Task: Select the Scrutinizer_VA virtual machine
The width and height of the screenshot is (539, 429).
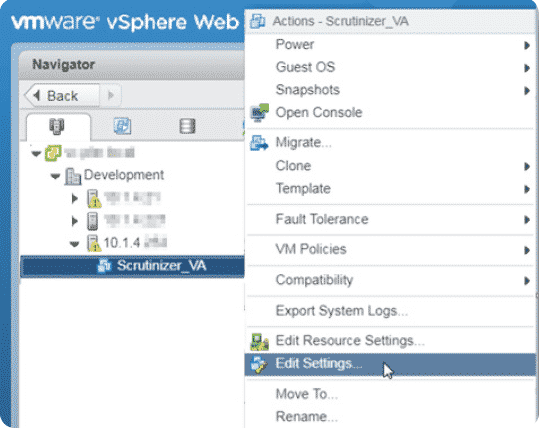Action: (x=132, y=266)
